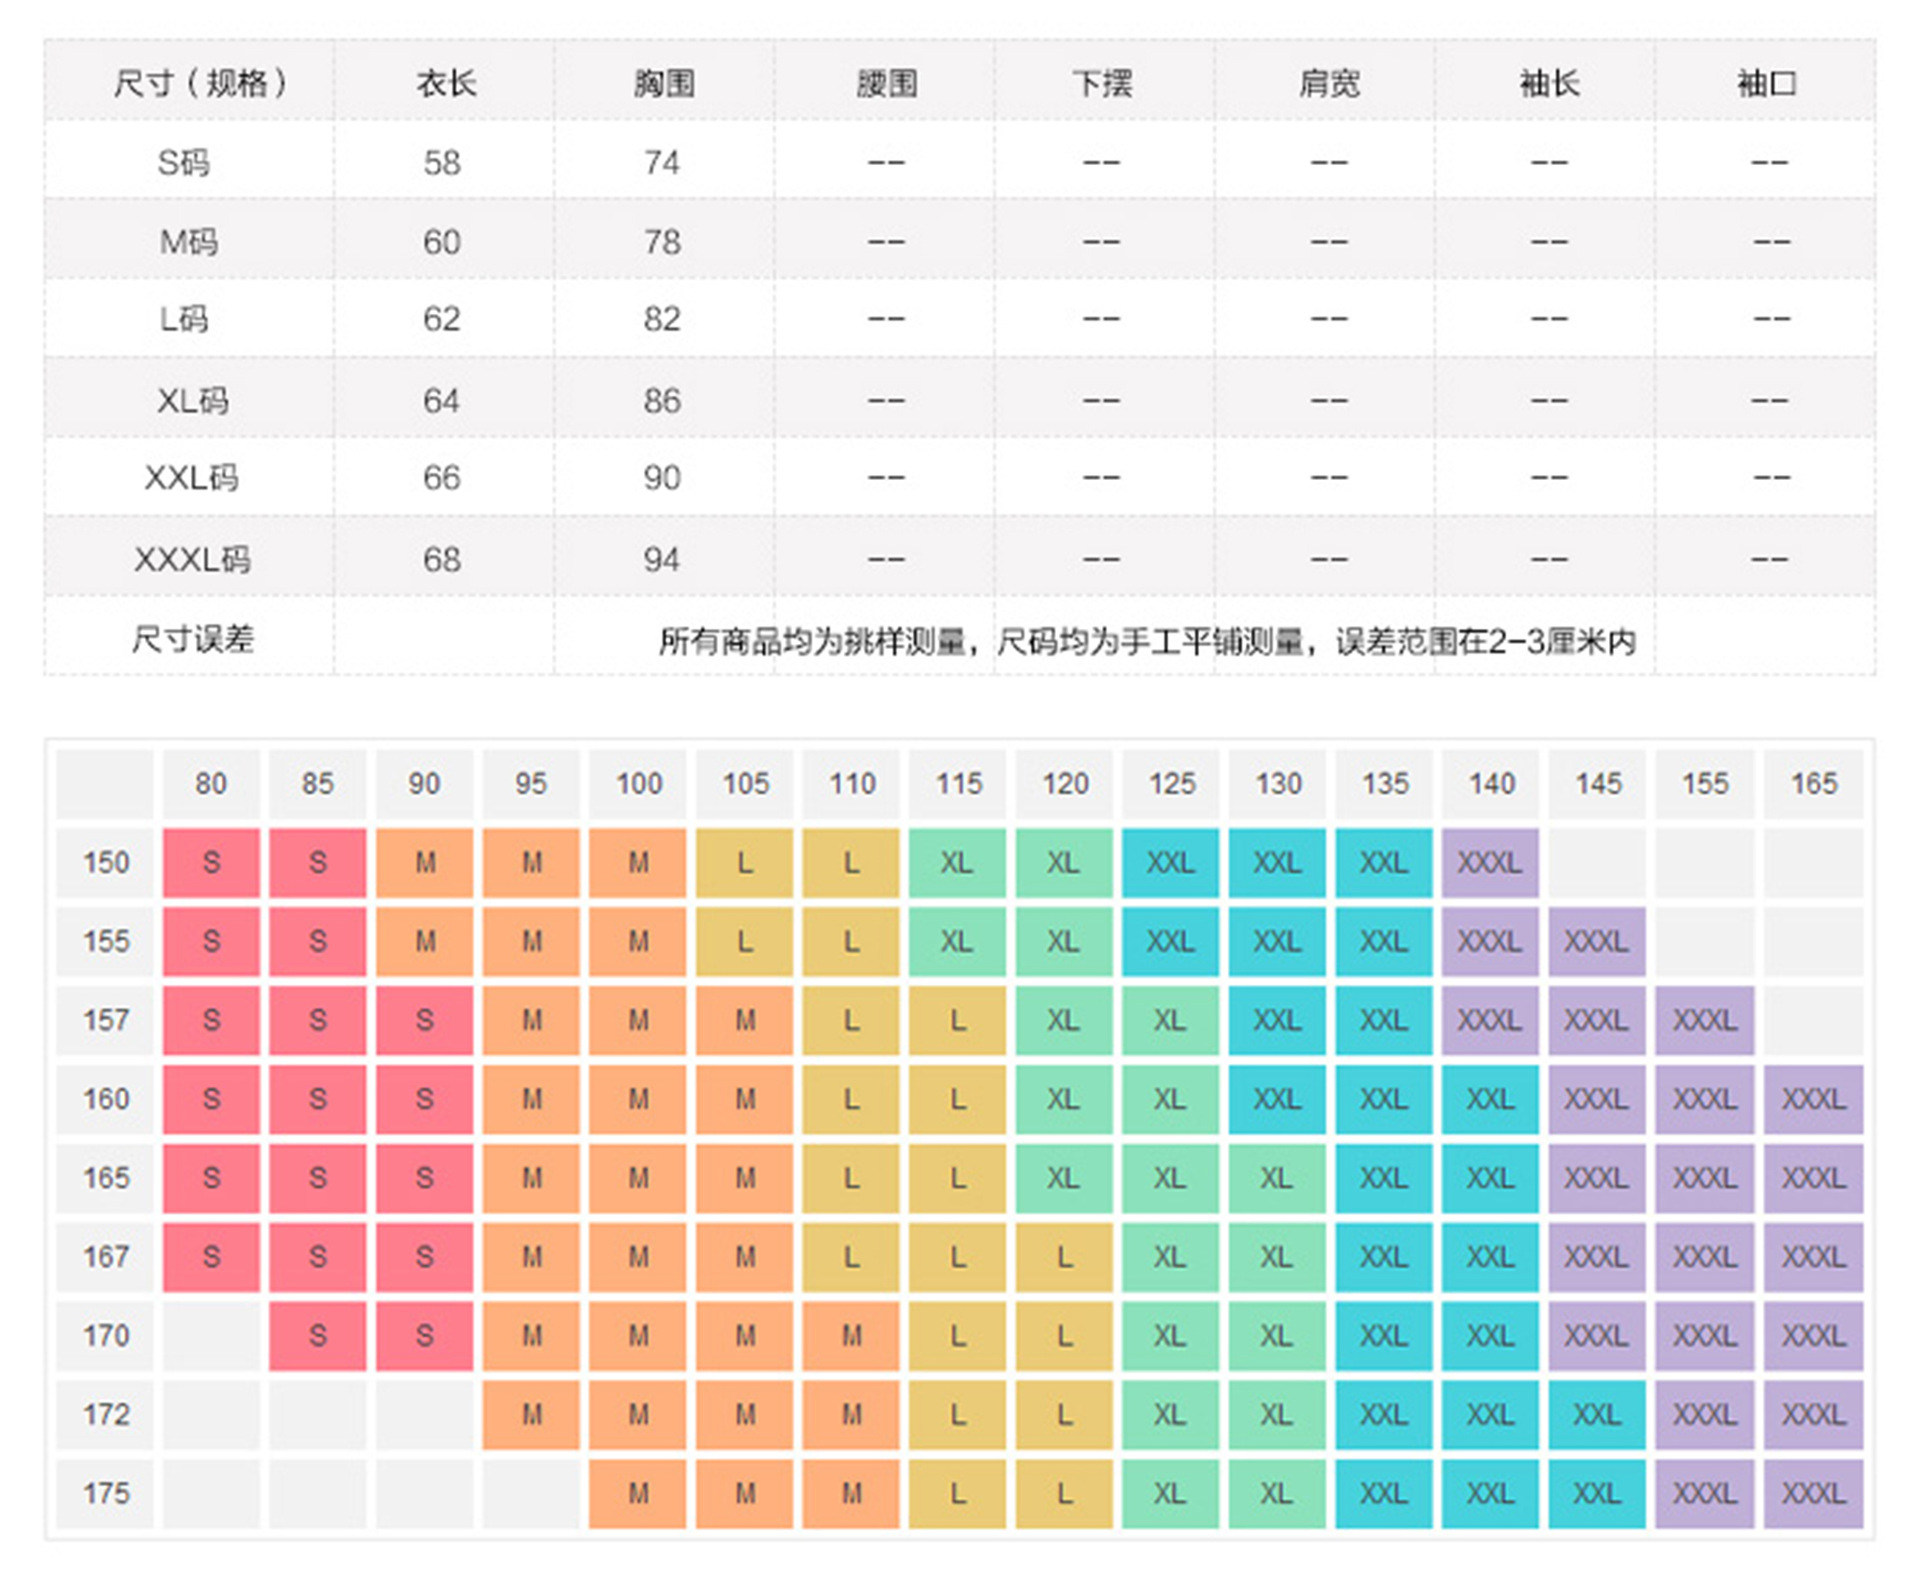Viewport: 1920px width, 1569px height.
Task: Select weight column header 145
Action: pyautogui.click(x=1597, y=783)
